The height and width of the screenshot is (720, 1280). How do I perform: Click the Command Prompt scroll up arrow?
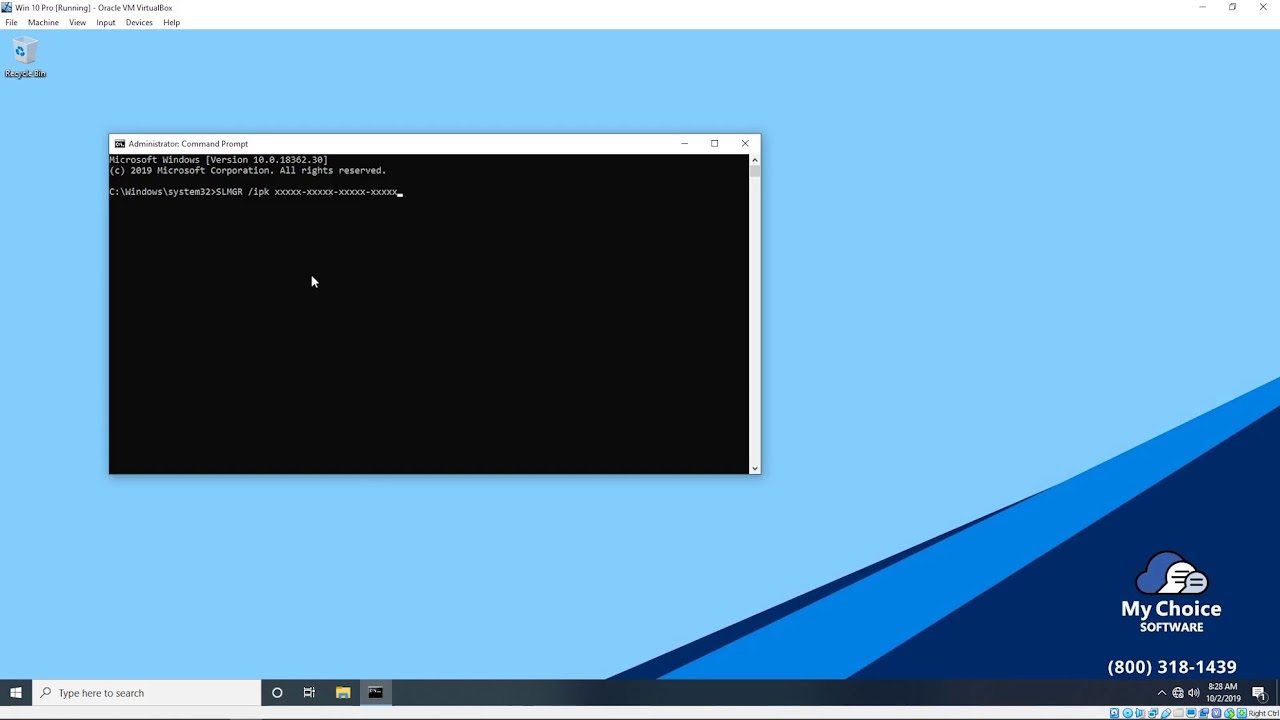(x=754, y=159)
